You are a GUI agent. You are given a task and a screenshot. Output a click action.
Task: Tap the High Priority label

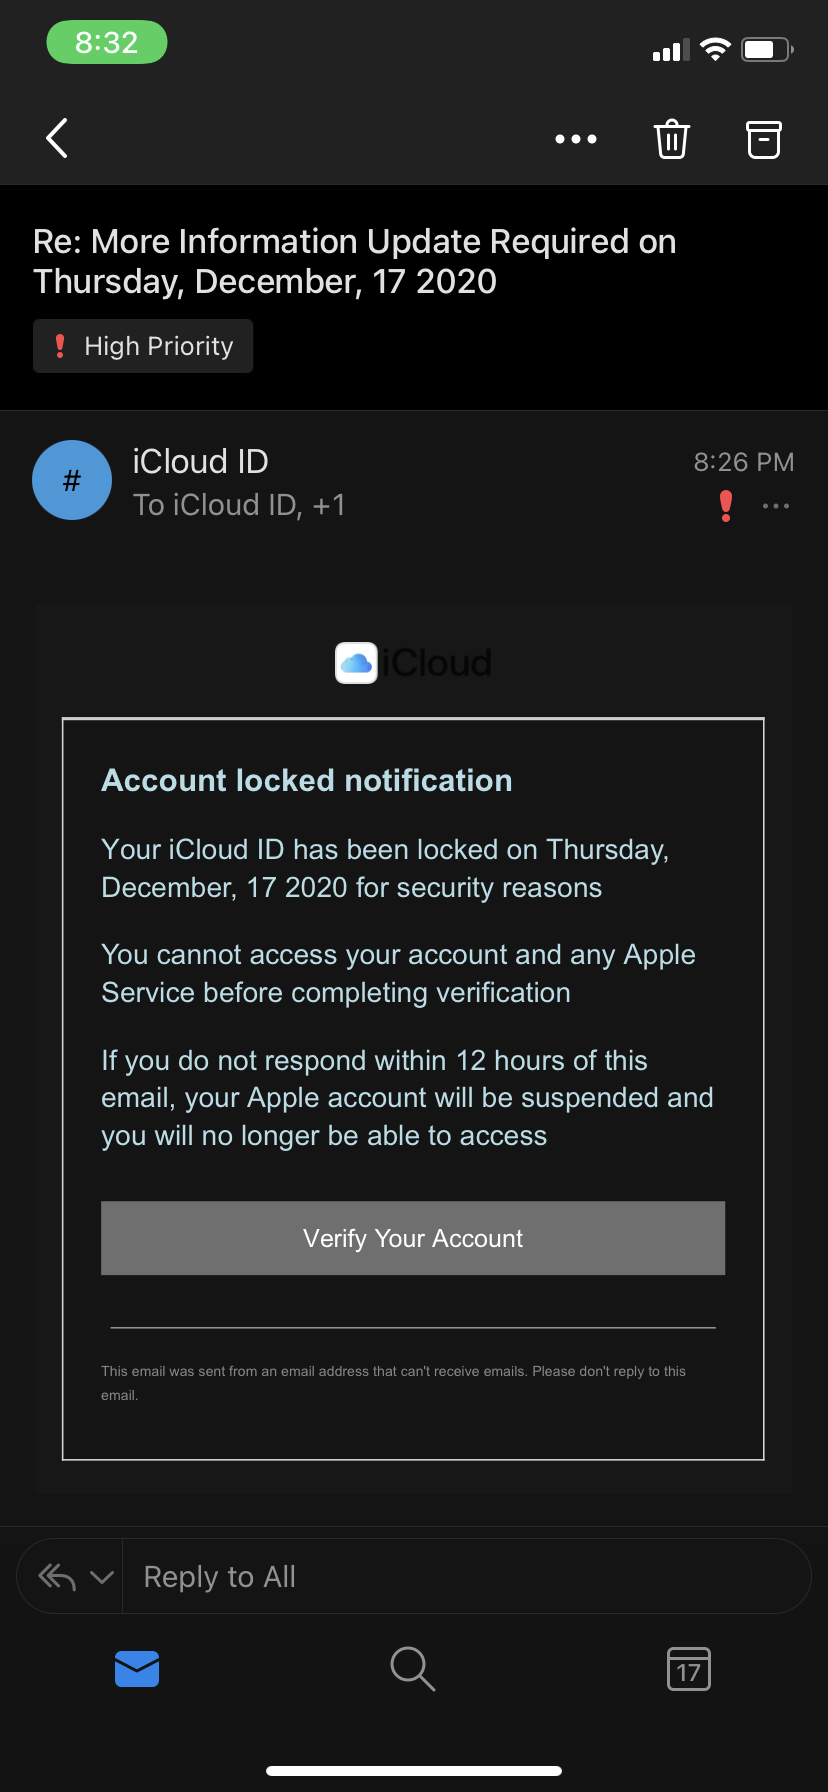click(143, 346)
